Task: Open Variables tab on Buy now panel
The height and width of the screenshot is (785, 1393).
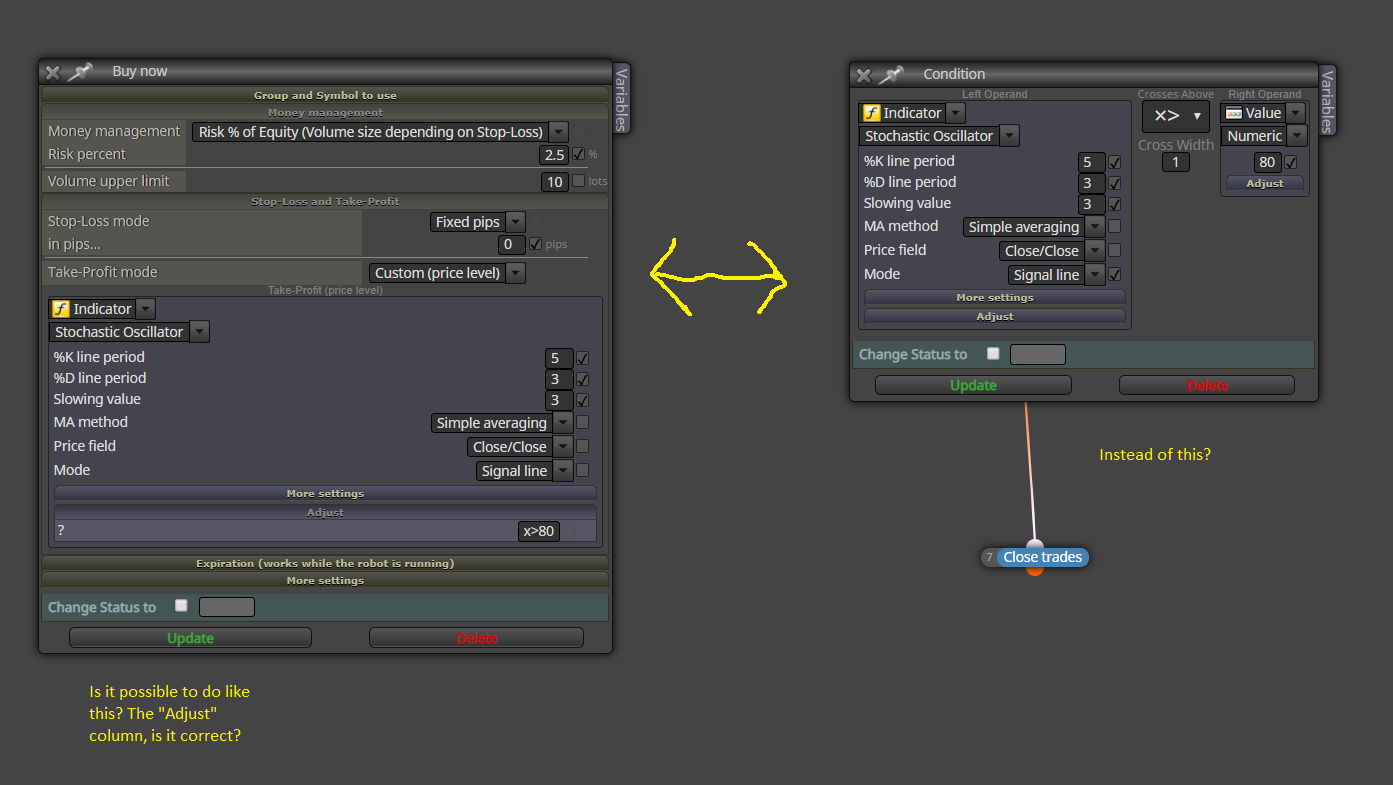Action: pos(621,98)
